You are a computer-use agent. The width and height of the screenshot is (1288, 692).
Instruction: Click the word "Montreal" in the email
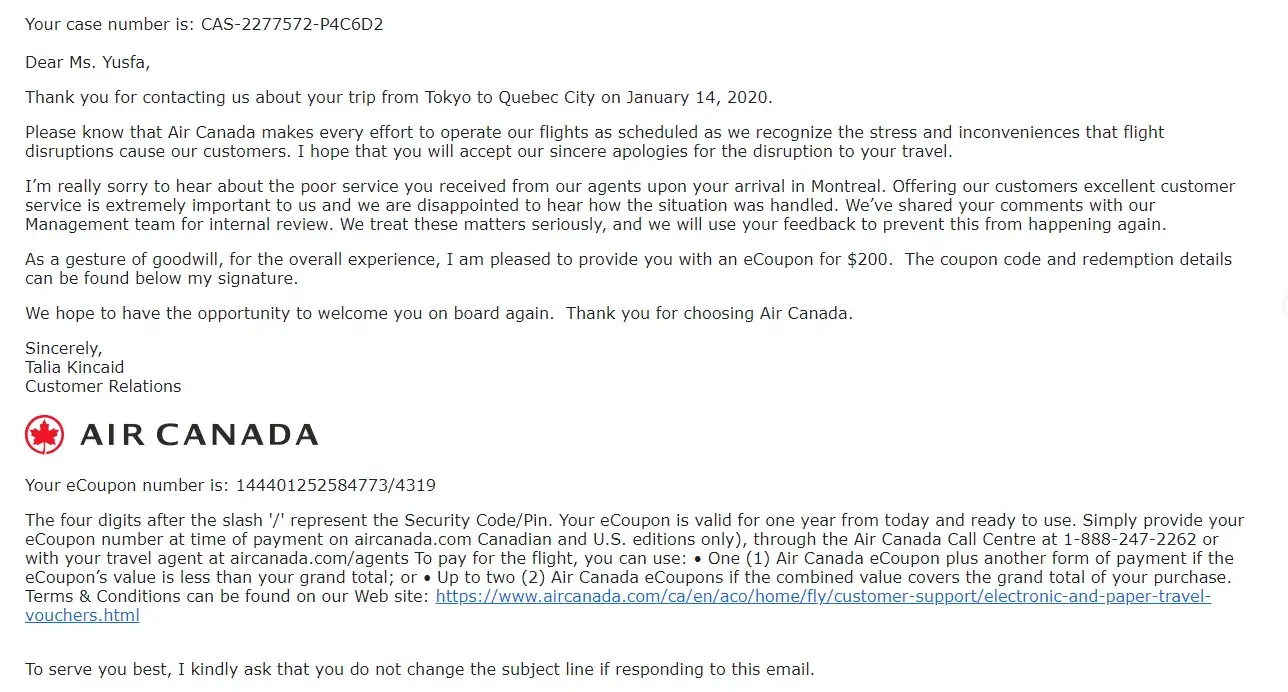coord(848,186)
